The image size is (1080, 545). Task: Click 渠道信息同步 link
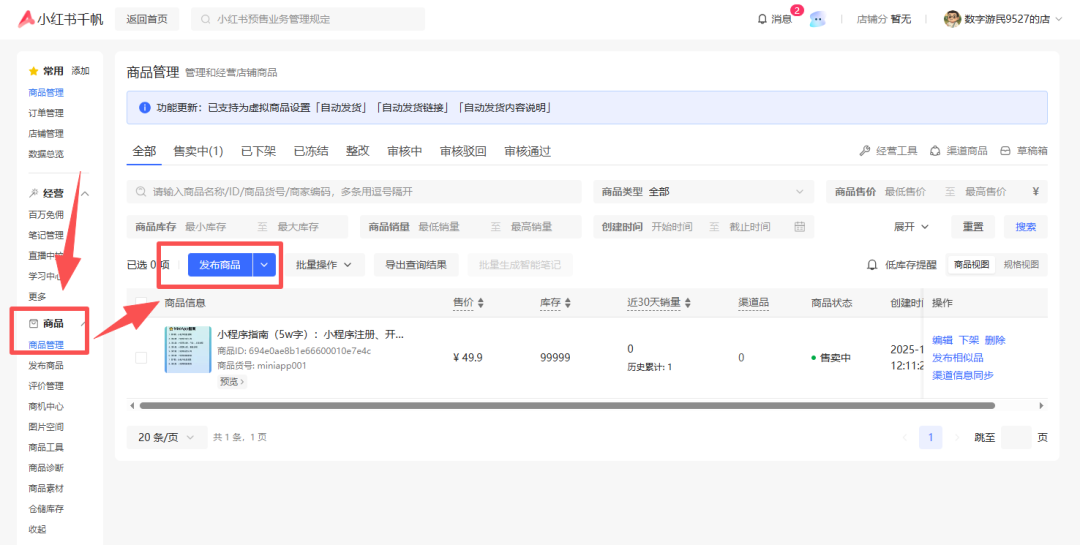(x=963, y=375)
